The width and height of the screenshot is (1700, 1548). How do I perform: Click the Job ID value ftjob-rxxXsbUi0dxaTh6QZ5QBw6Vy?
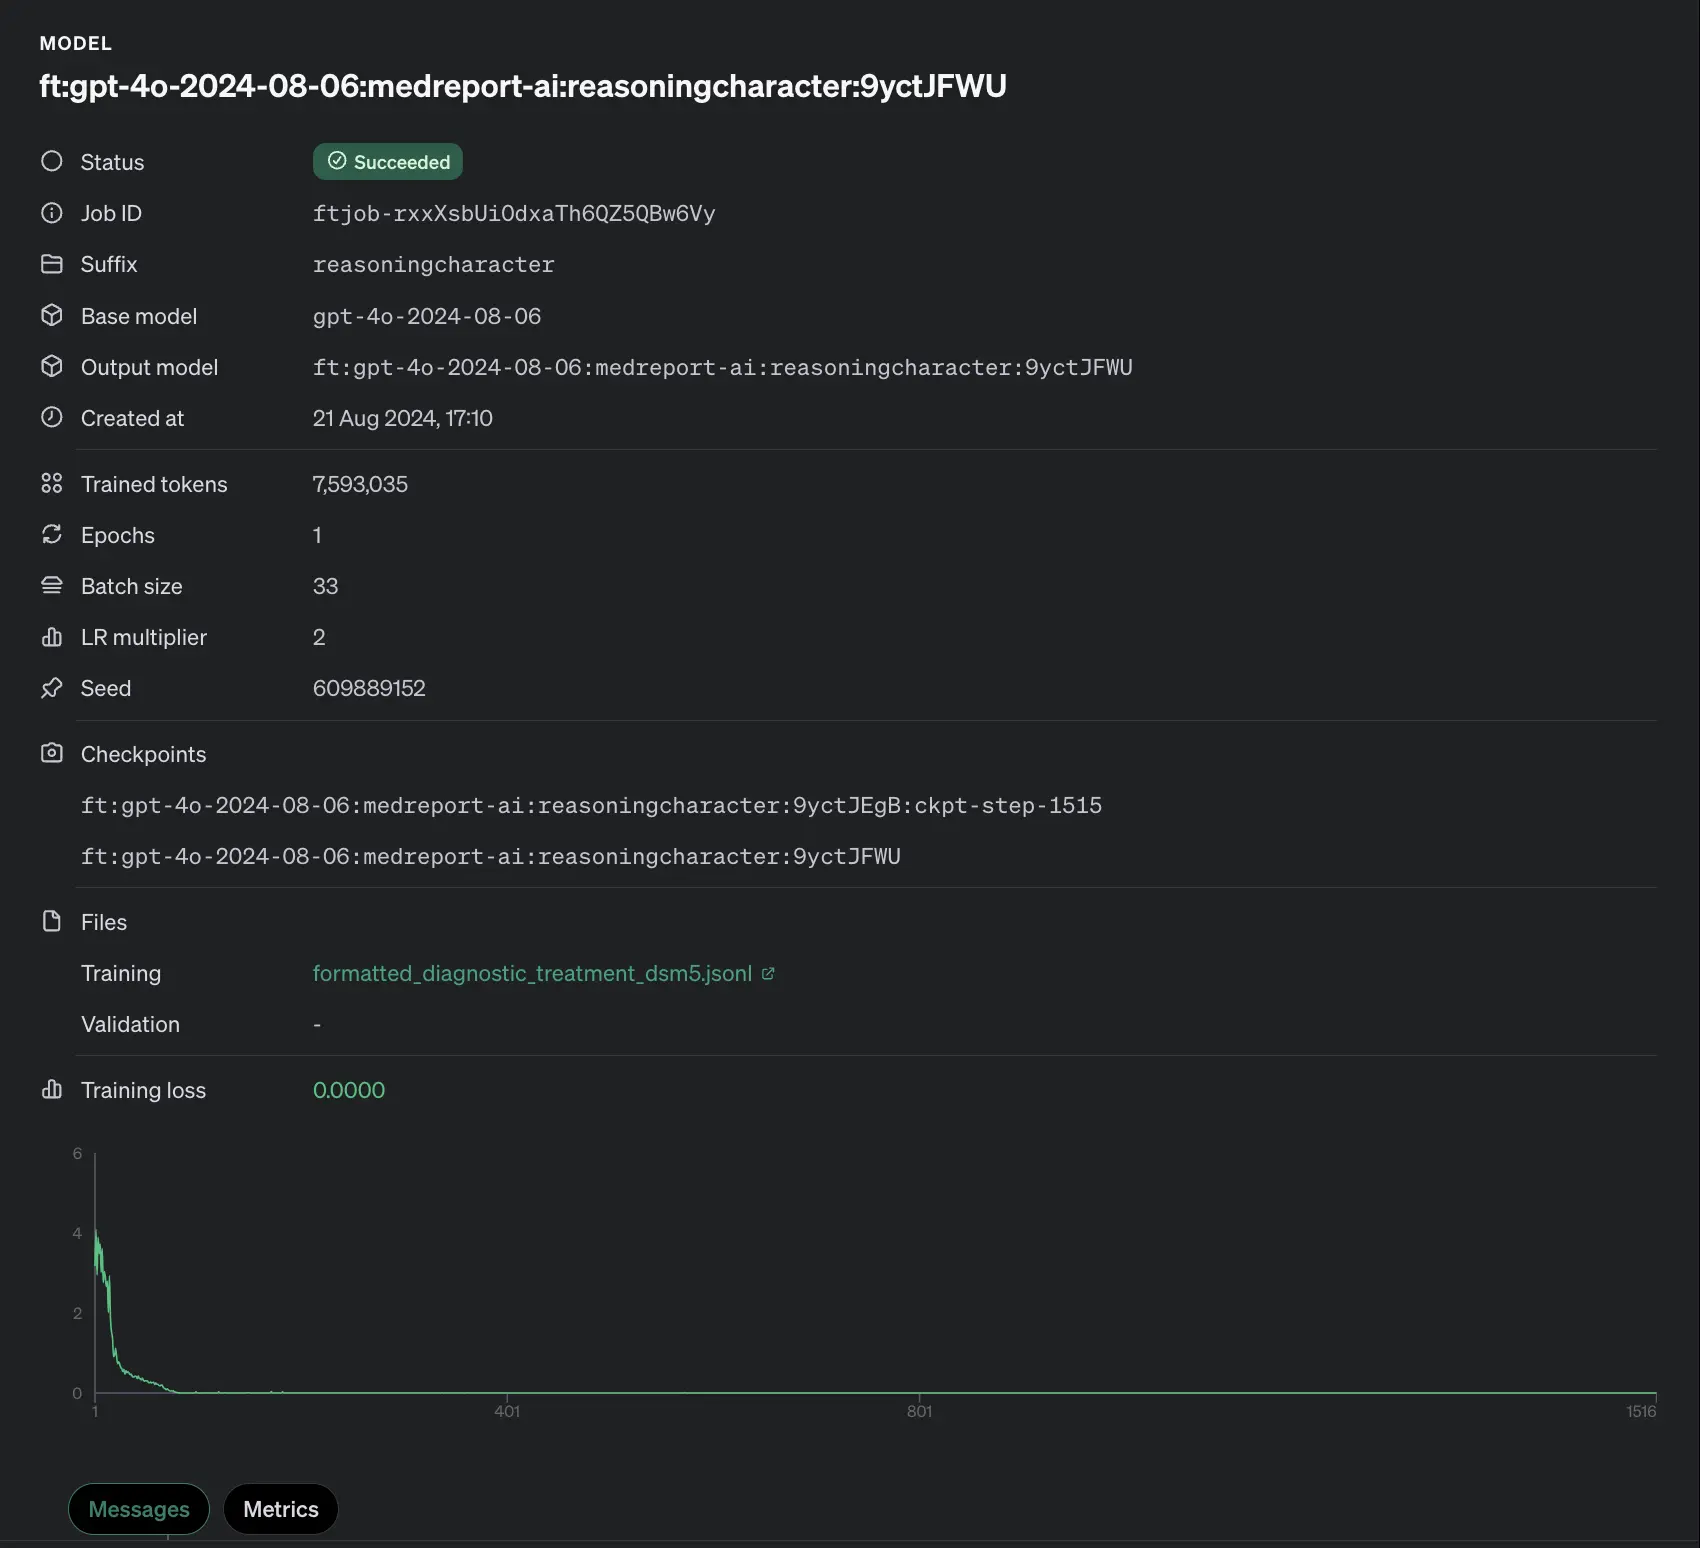tap(514, 213)
